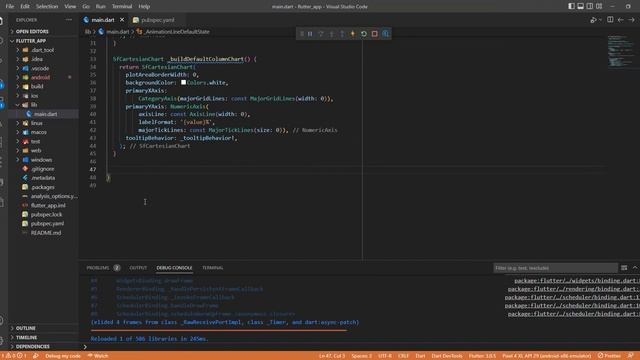640x360 pixels.
Task: Click Debug my code in status bar
Action: click(x=62, y=356)
